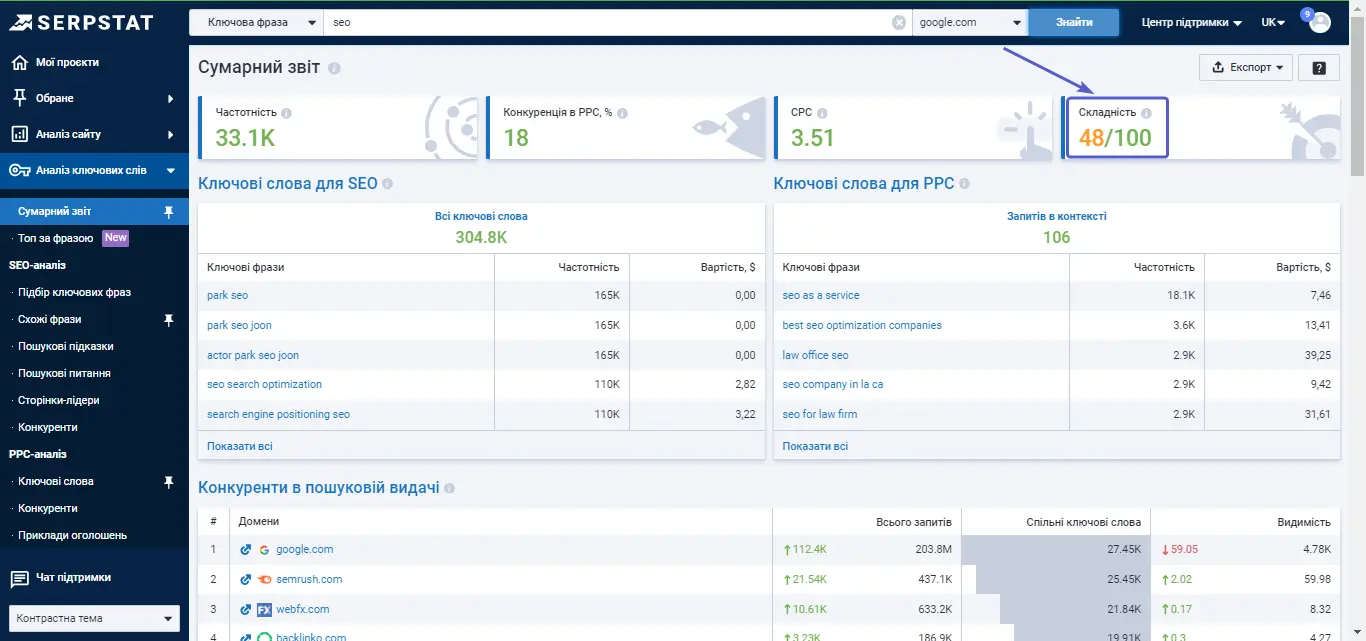Viewport: 1366px width, 641px height.
Task: Open external link icon for google.com row
Action: click(245, 549)
